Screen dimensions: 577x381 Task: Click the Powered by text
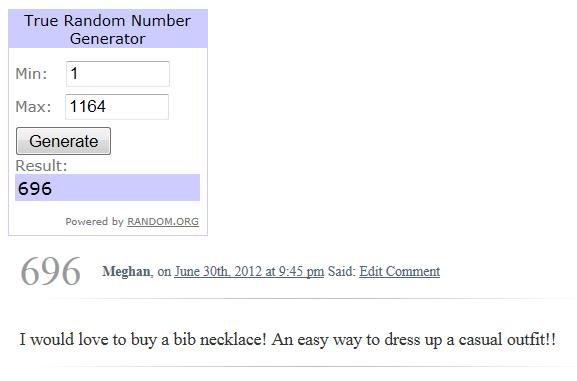pyautogui.click(x=94, y=222)
